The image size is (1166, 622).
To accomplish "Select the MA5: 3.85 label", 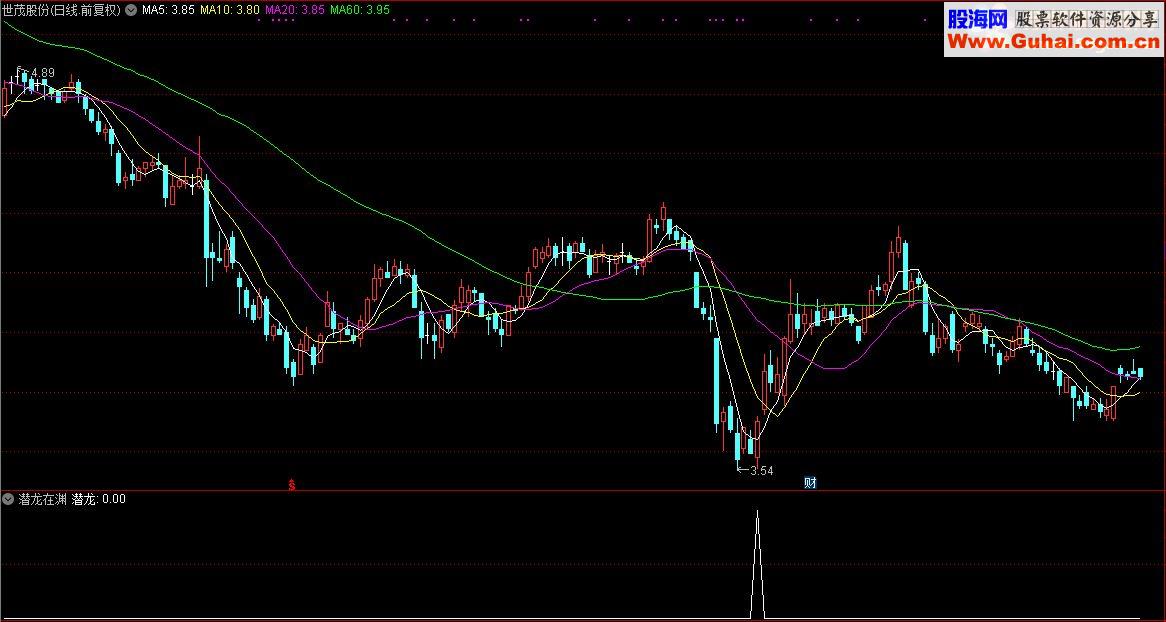I will coord(168,10).
